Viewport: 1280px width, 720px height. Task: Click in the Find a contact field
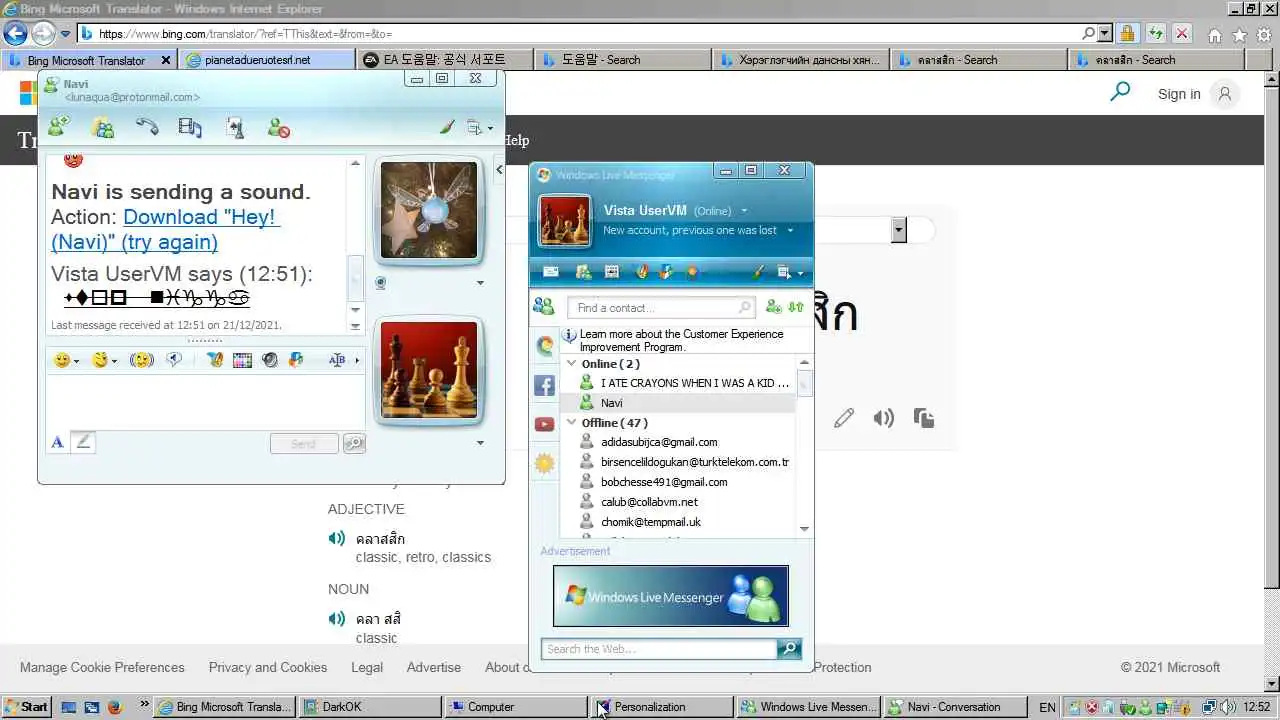coord(660,308)
